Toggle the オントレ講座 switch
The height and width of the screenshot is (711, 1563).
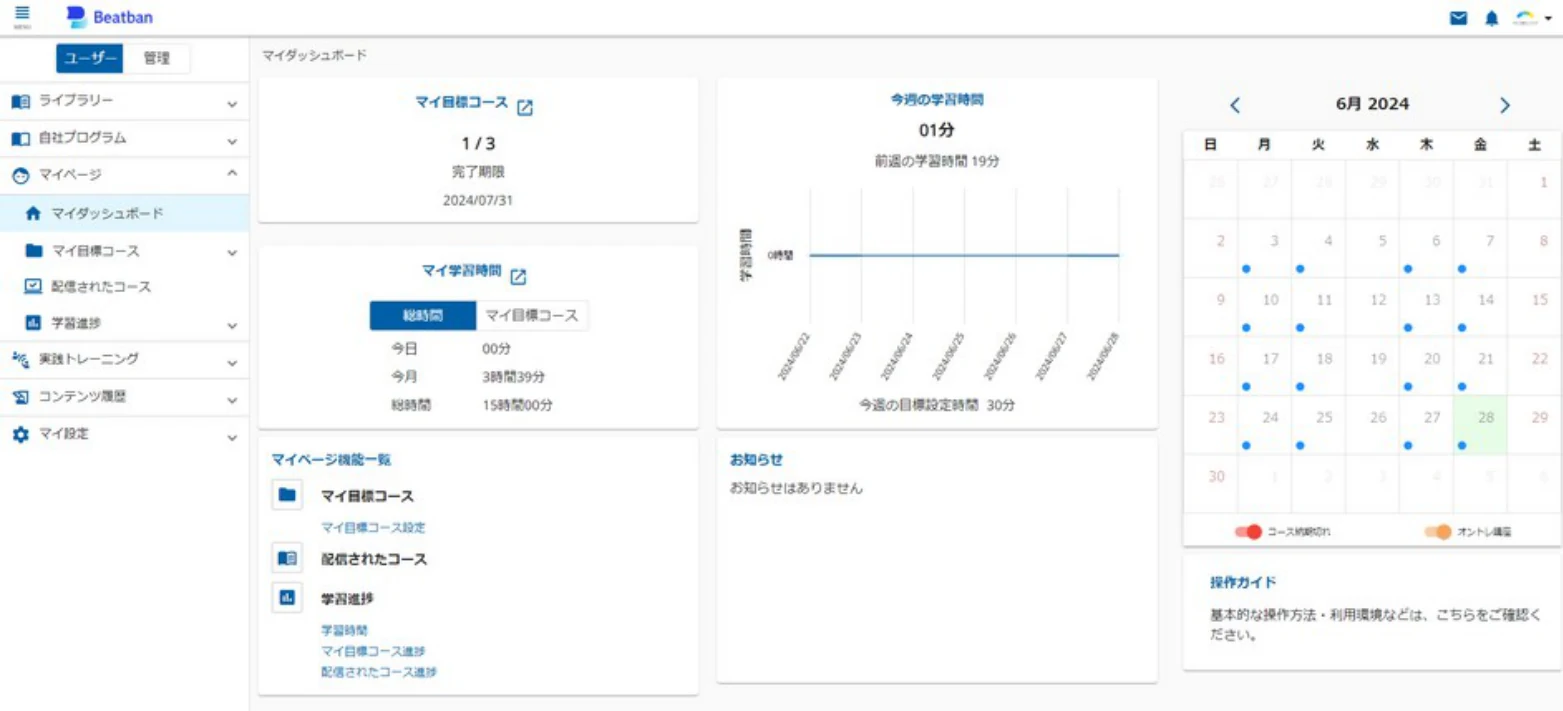coord(1438,532)
